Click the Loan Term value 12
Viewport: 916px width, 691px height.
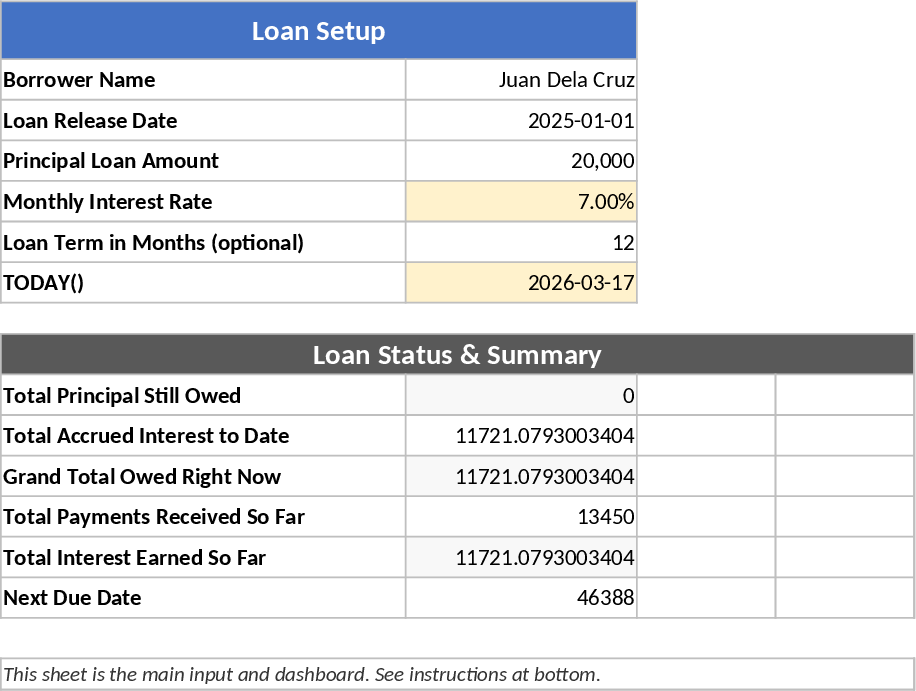click(521, 243)
